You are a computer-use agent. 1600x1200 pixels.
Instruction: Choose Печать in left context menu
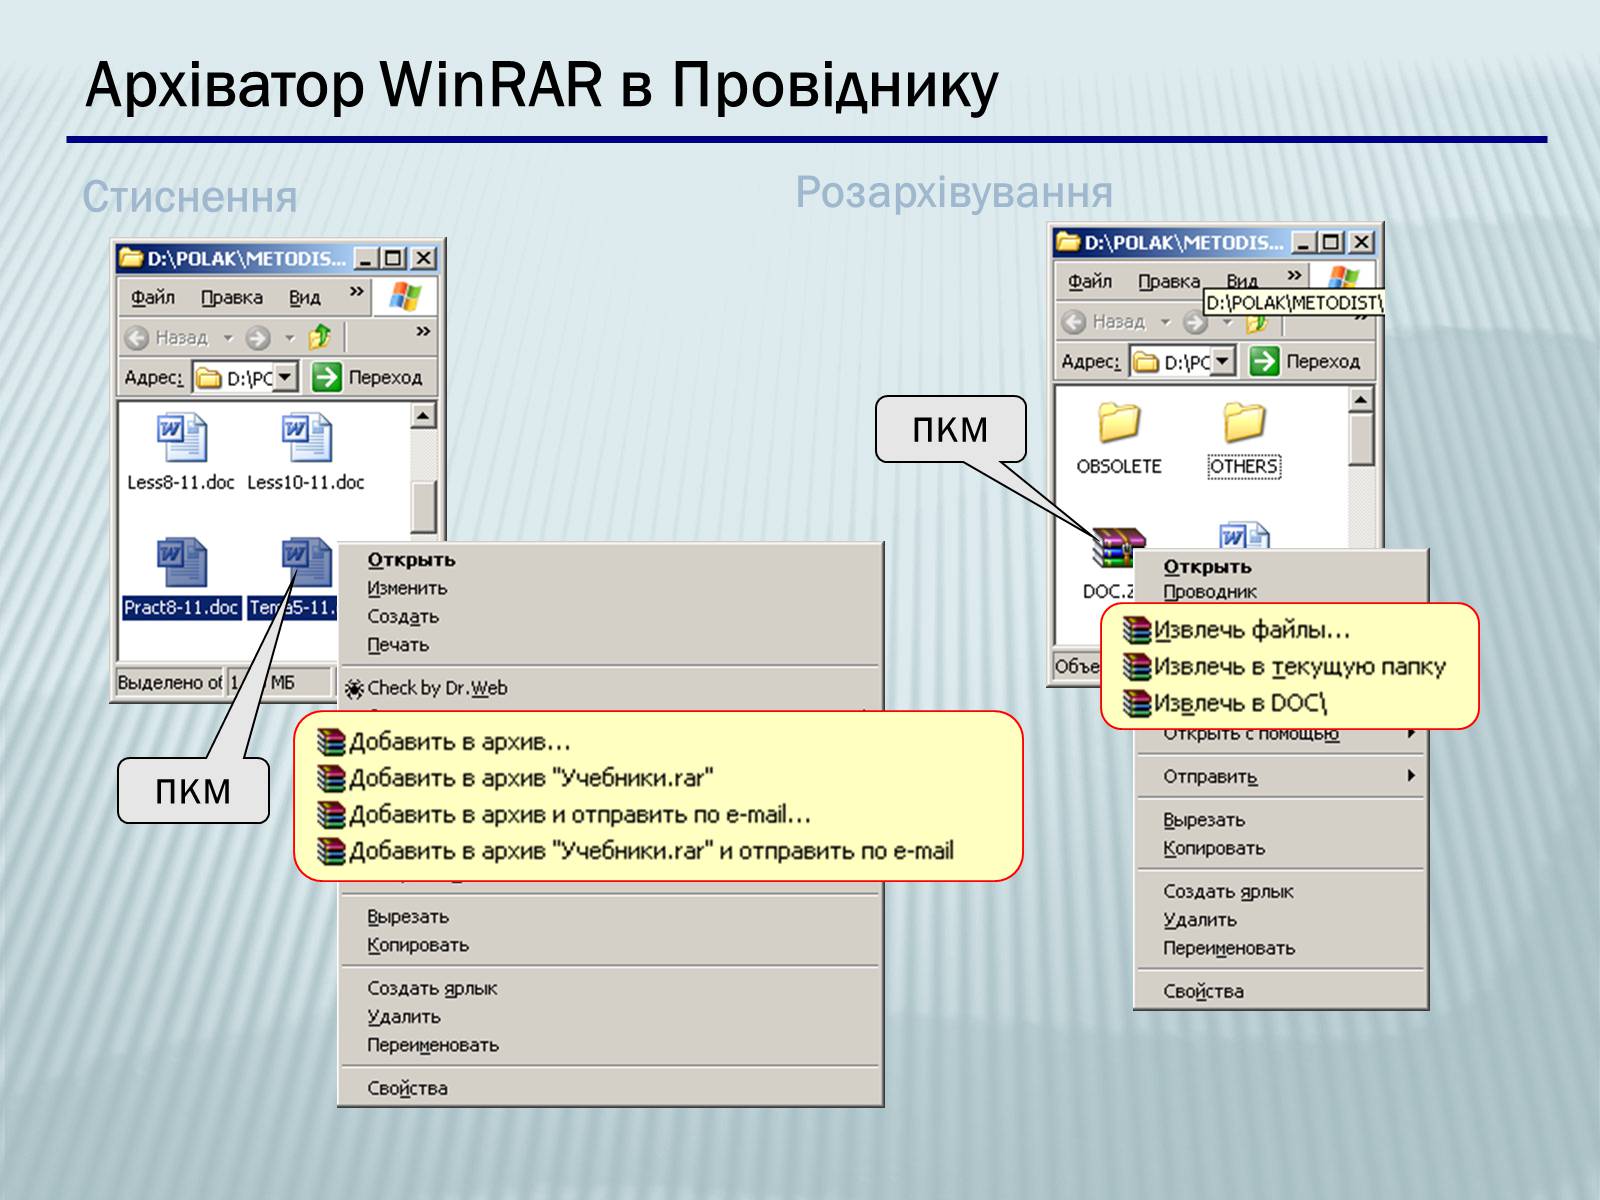[x=397, y=645]
